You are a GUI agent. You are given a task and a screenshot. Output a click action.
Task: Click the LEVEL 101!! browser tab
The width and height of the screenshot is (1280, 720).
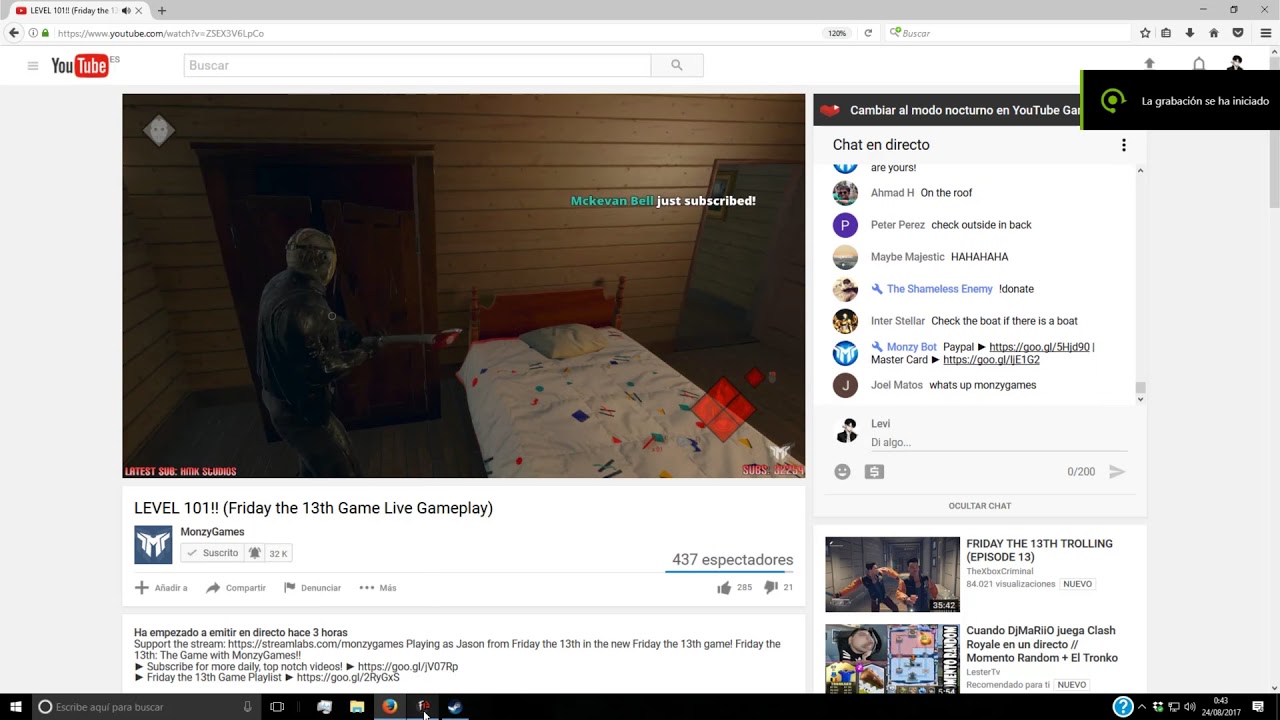click(x=76, y=10)
